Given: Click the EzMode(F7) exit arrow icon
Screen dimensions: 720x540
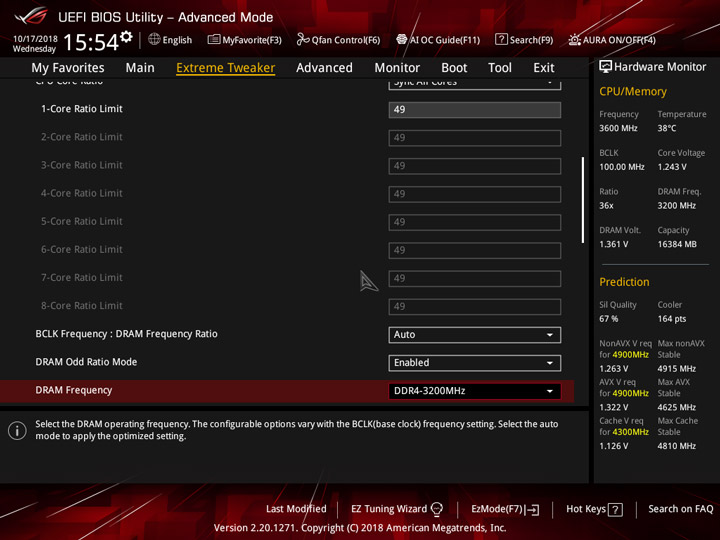Looking at the screenshot, I should [x=533, y=509].
